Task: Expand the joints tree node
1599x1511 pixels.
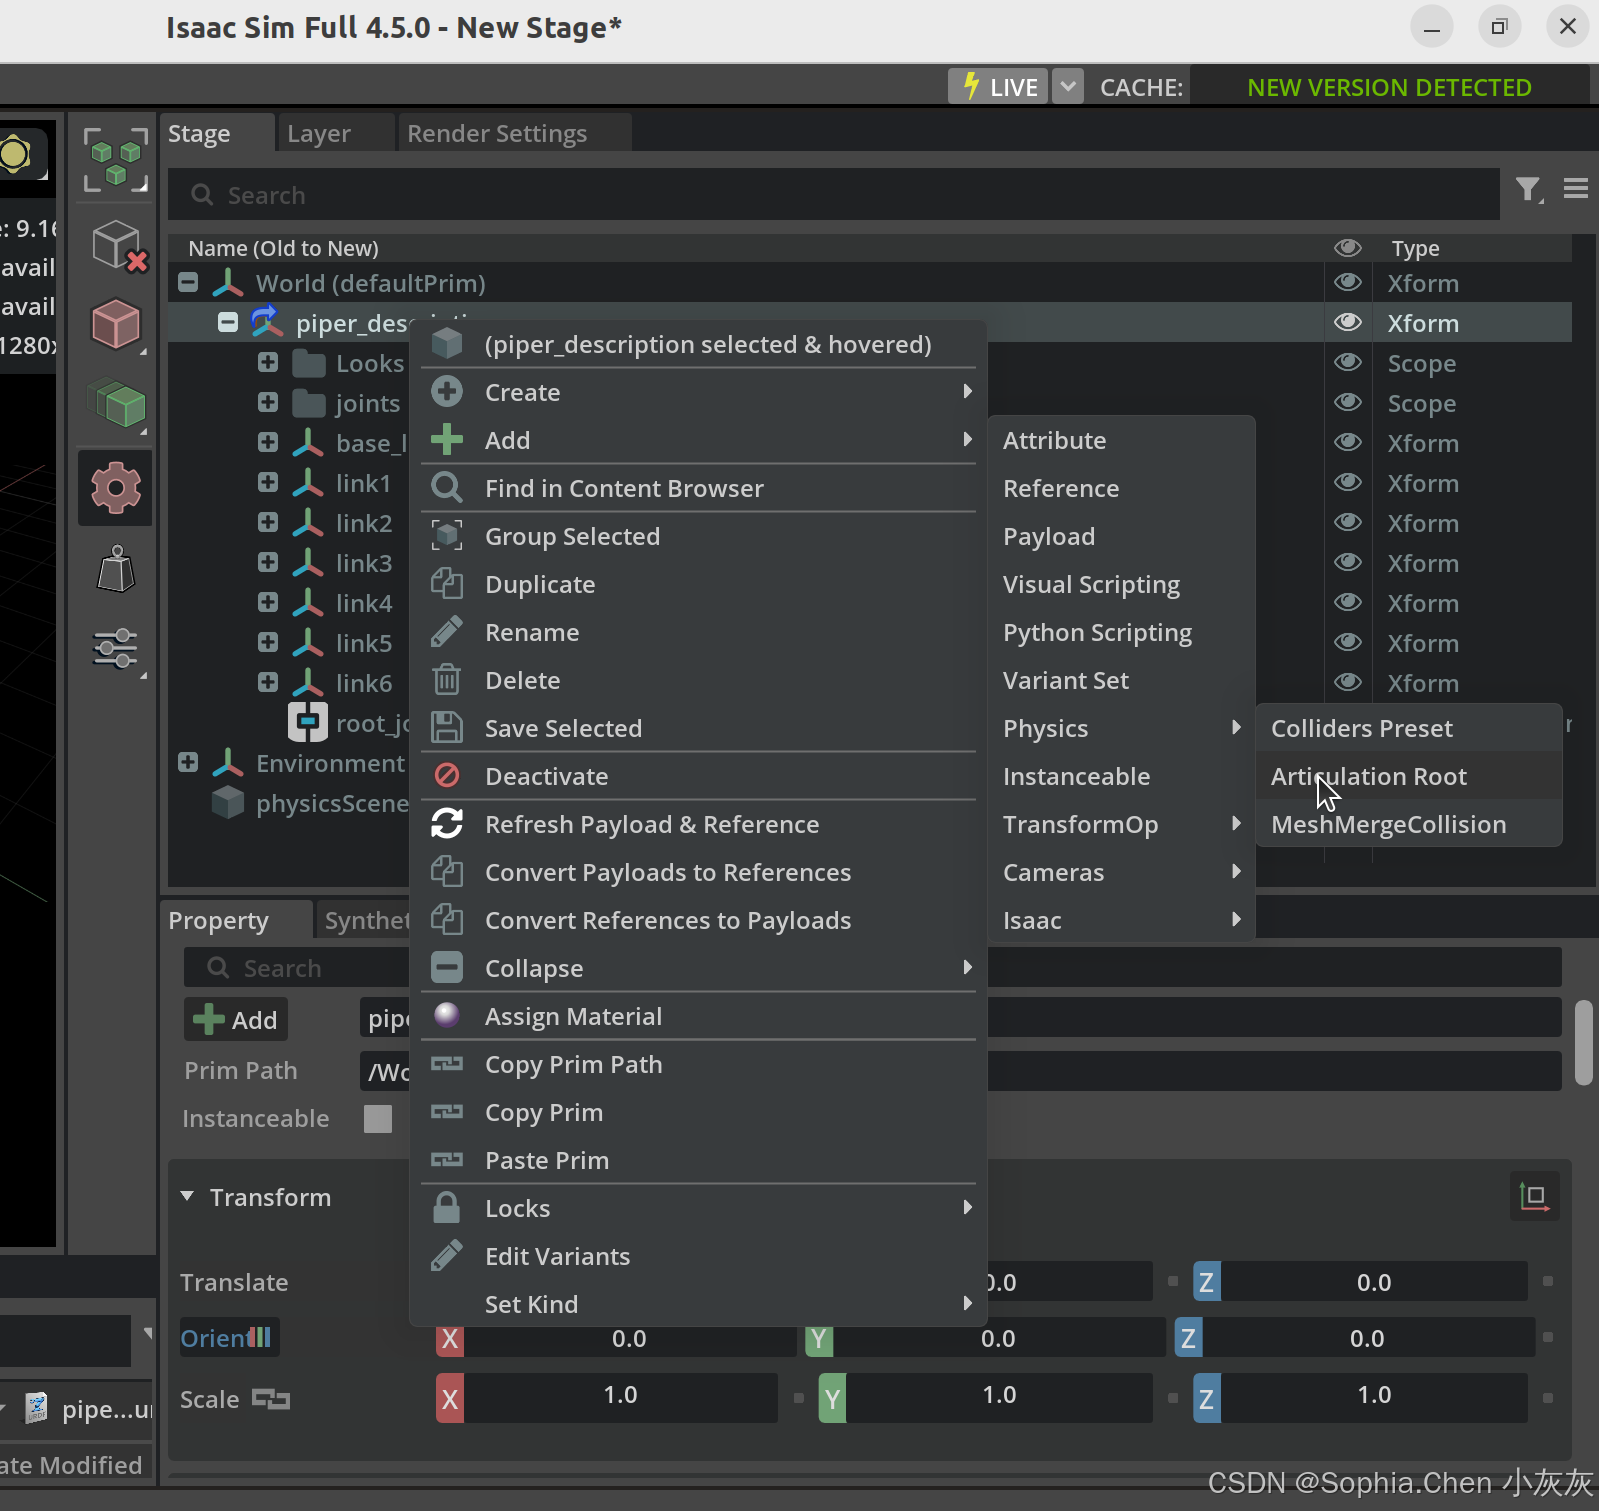Action: pyautogui.click(x=268, y=402)
